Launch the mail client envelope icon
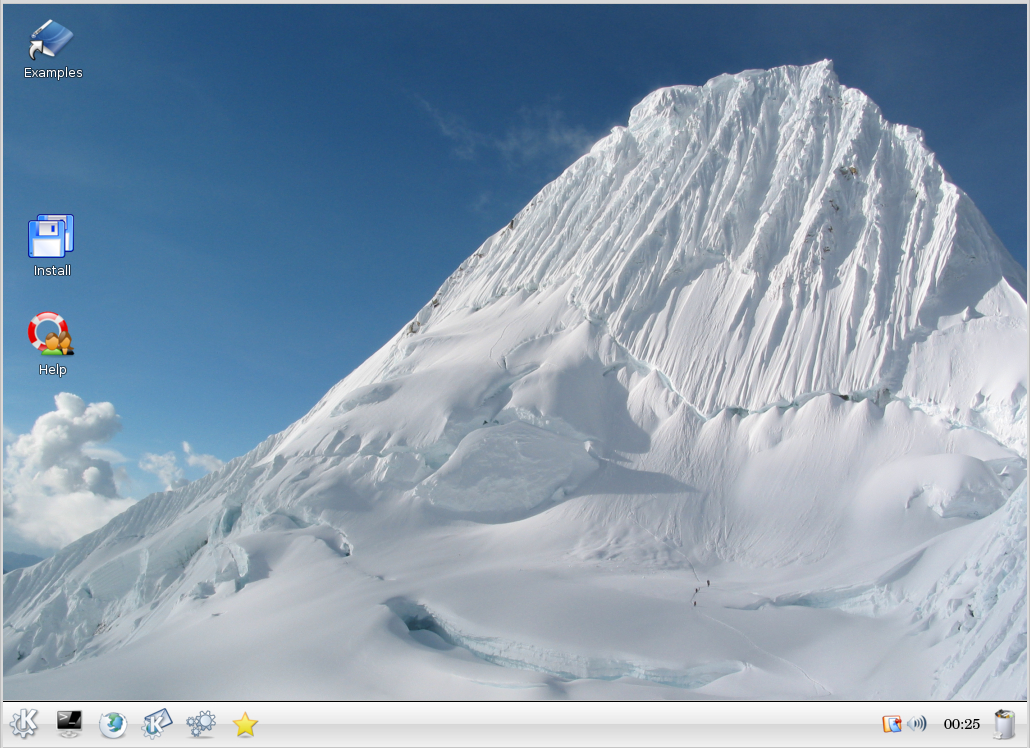The width and height of the screenshot is (1030, 748). point(157,723)
